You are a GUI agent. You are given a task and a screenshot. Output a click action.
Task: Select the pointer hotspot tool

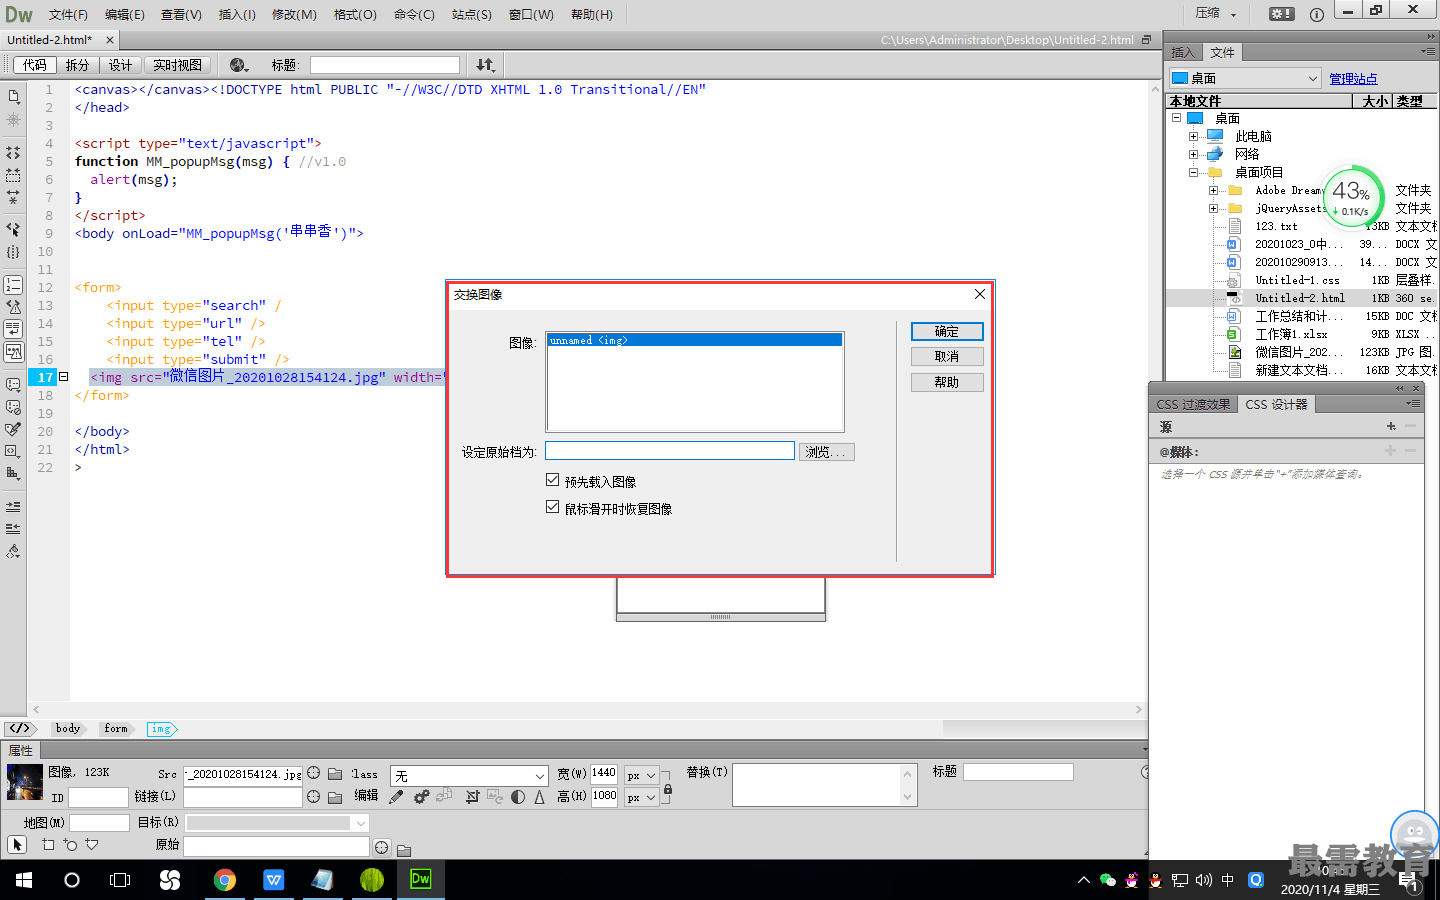point(17,845)
